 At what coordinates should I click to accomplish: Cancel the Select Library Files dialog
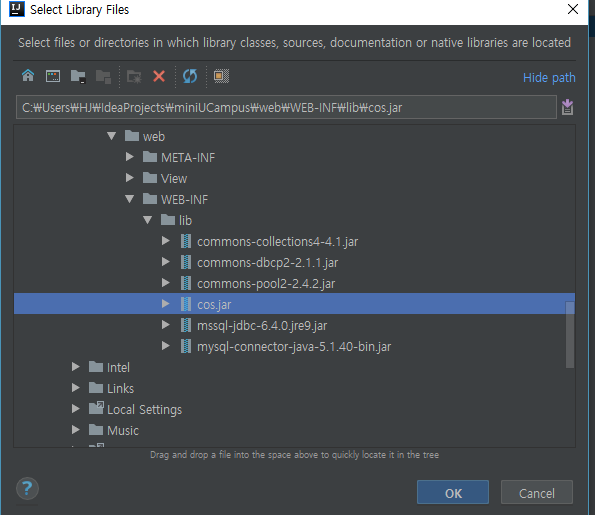pos(537,493)
